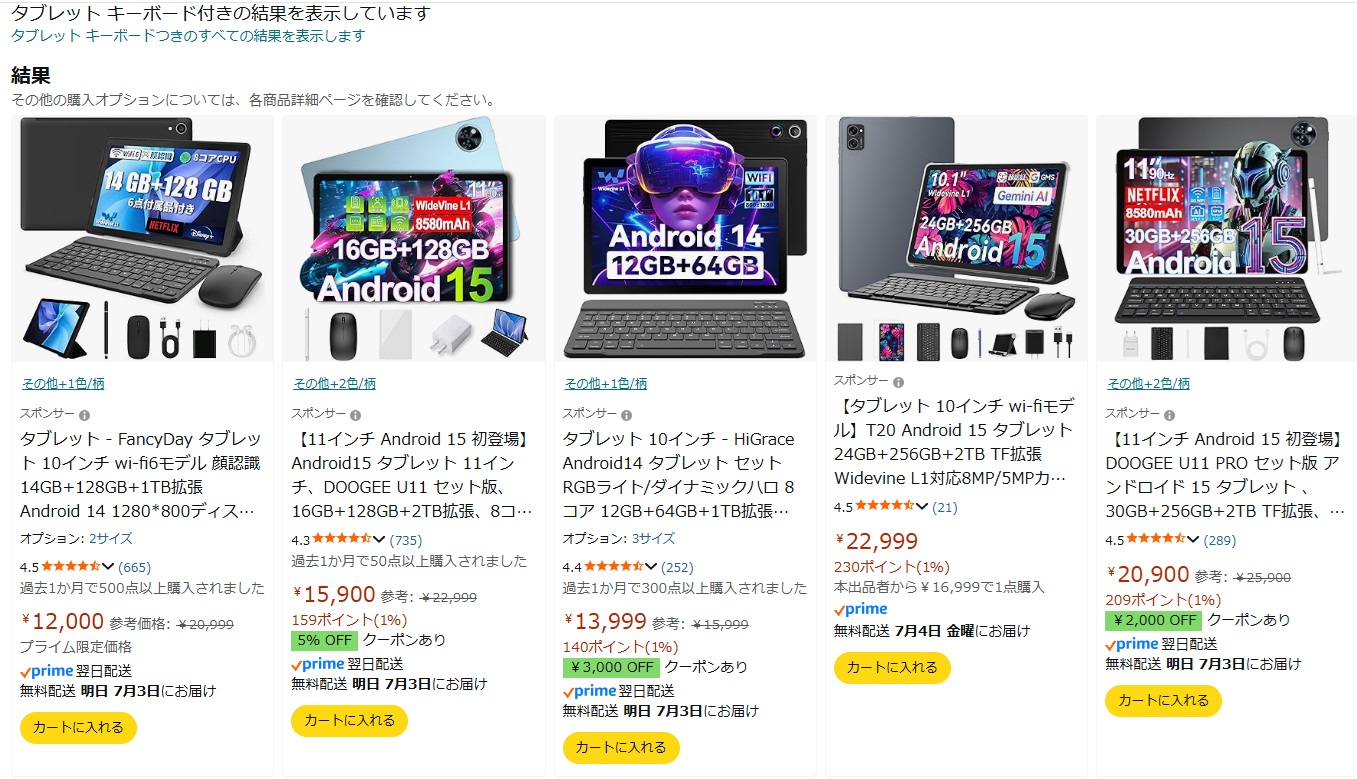Open DOOGEE 16GB+128GB Android 15 product image
The width and height of the screenshot is (1357, 779).
point(414,239)
